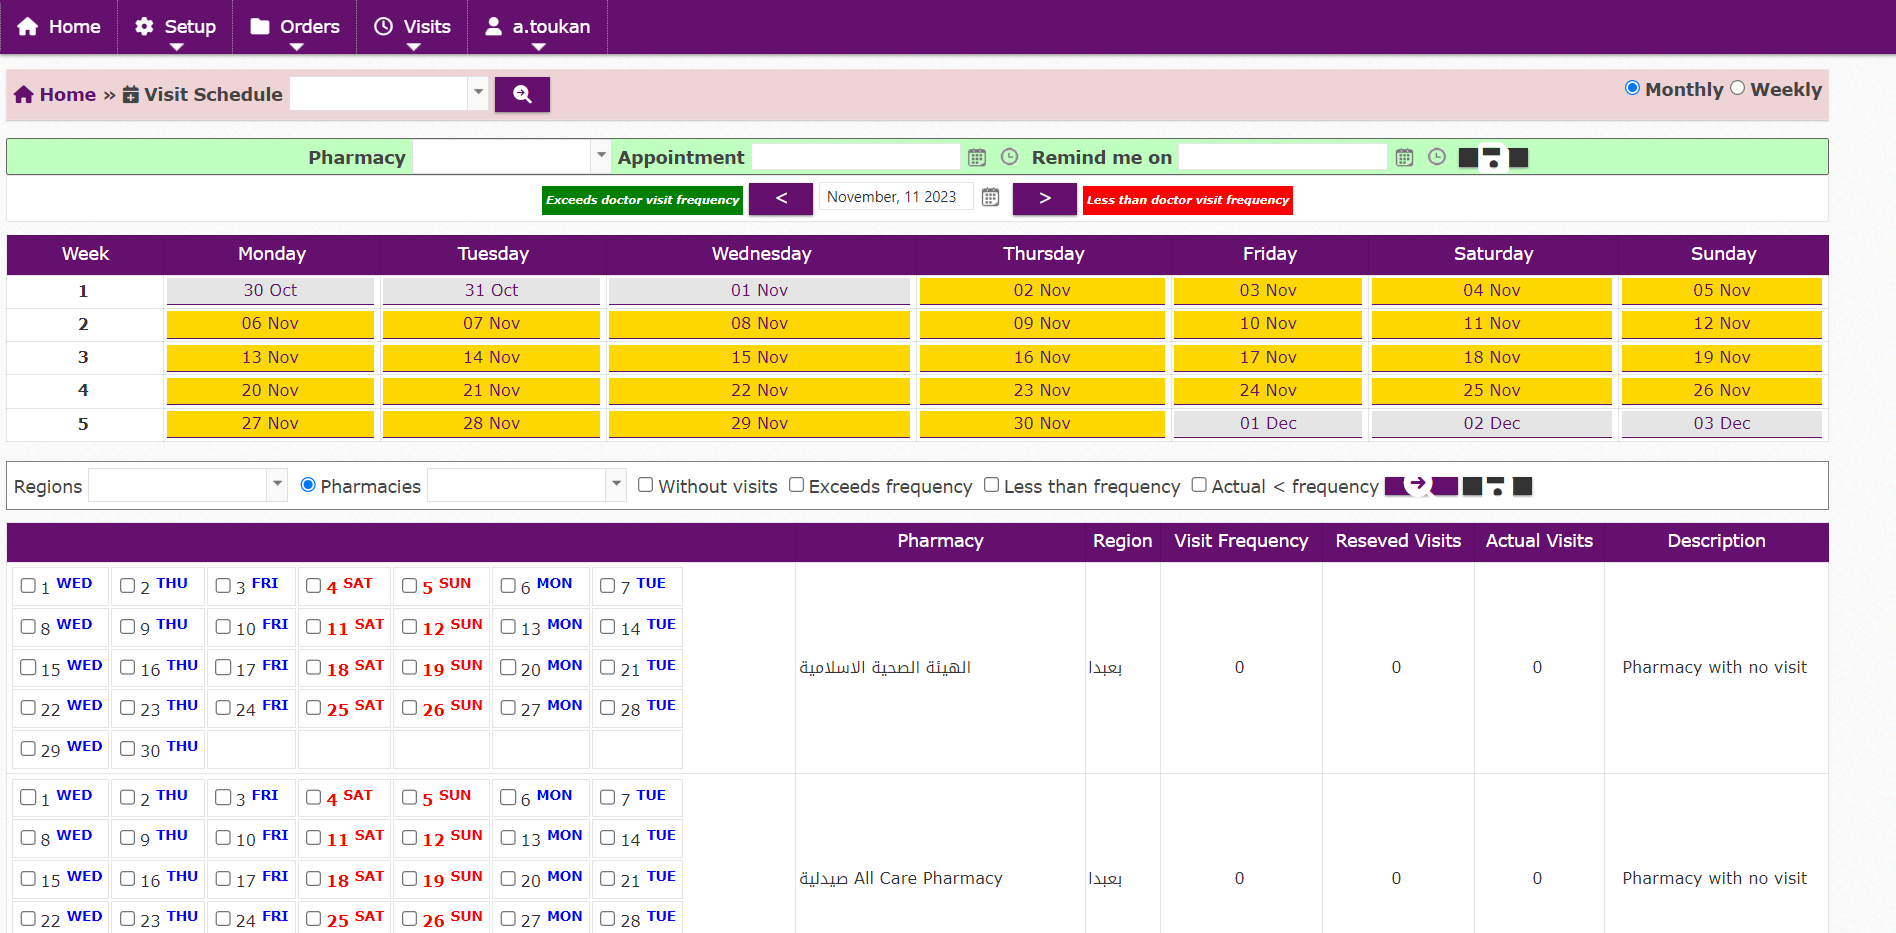Expand the Pharmacy dropdown in green bar
1896x933 pixels.
click(x=601, y=156)
